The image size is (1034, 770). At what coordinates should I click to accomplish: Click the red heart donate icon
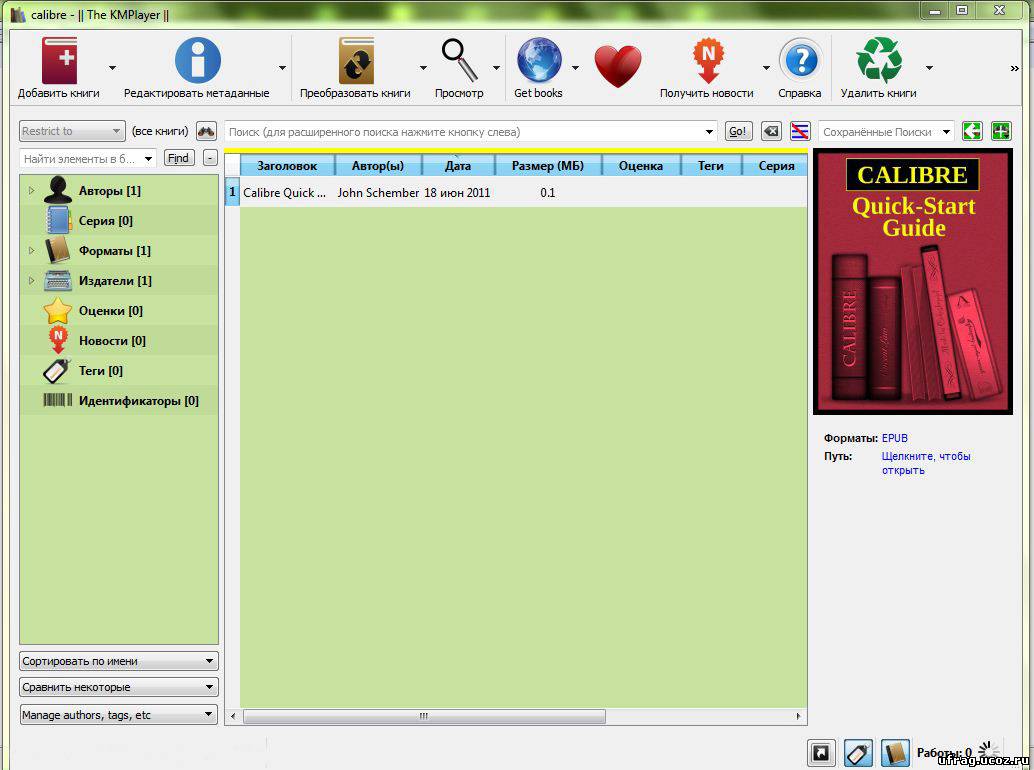pos(617,66)
